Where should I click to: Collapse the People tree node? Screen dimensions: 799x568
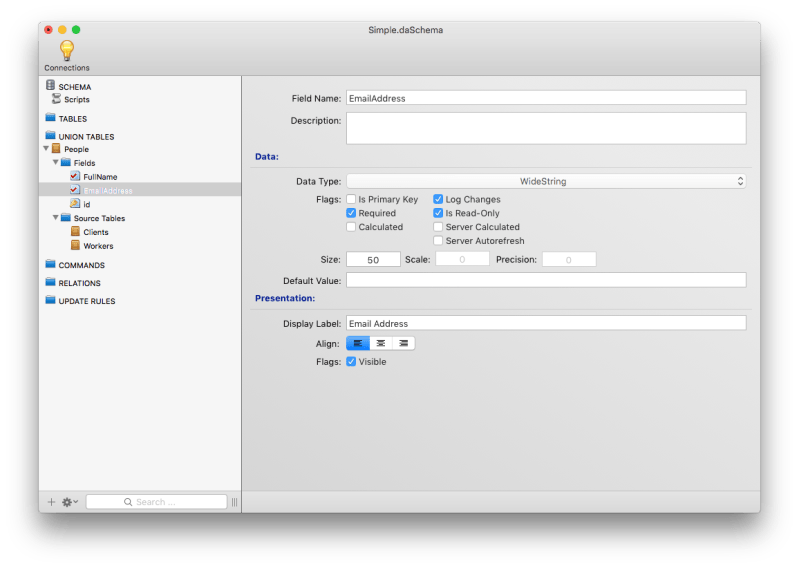46,149
